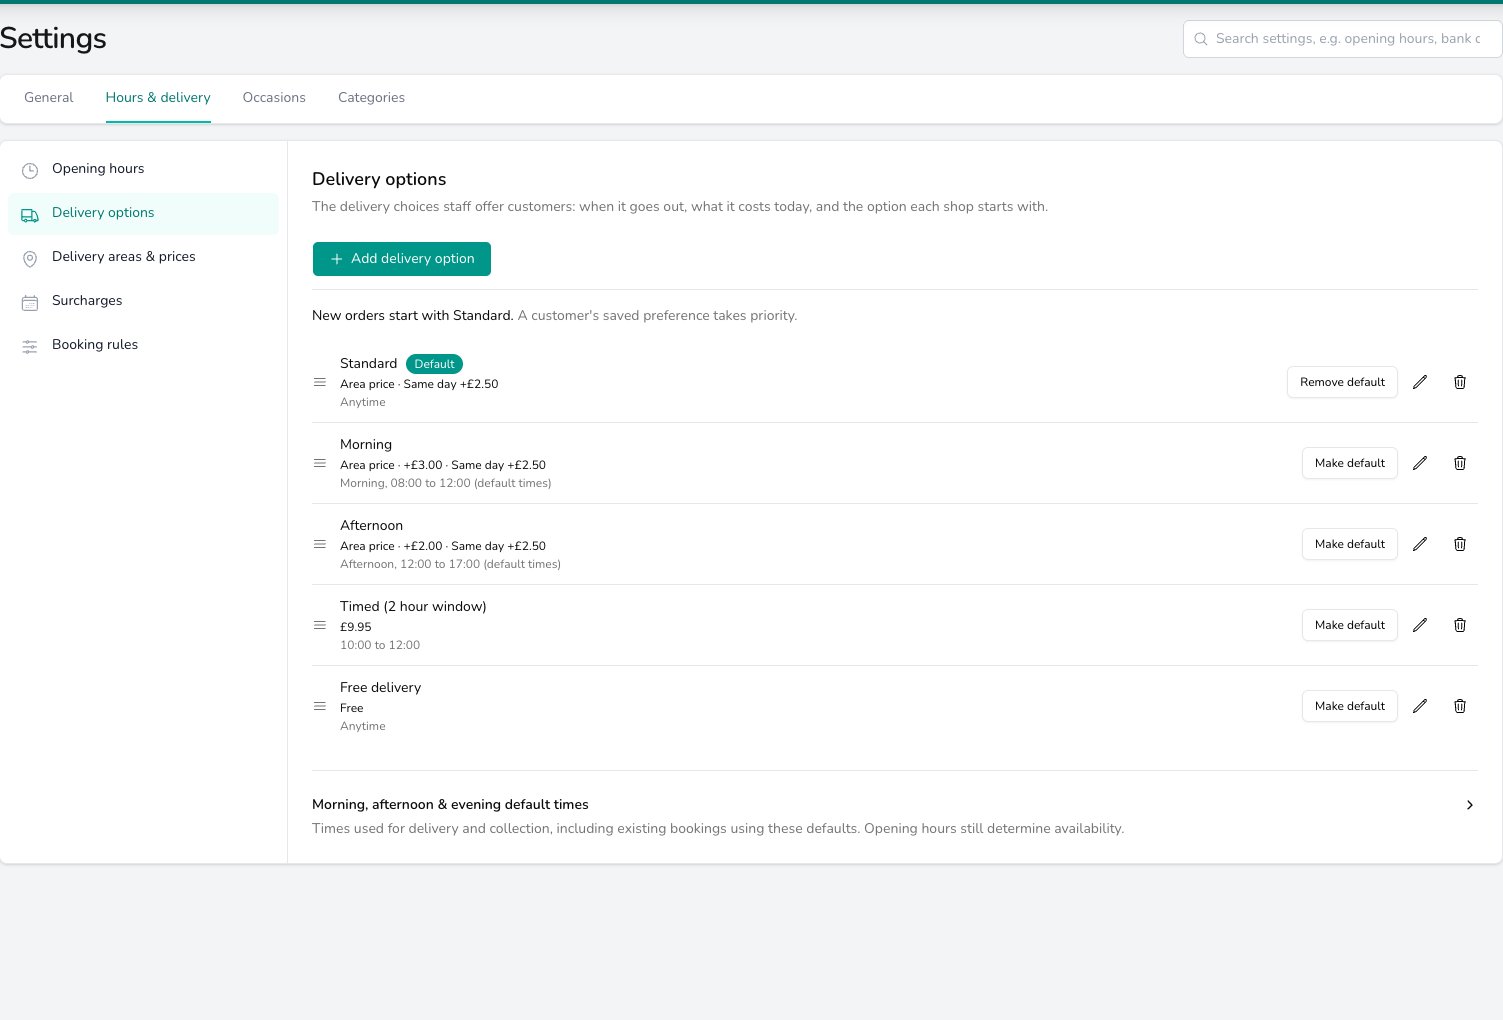Screen dimensions: 1503x1020
Task: Open Opening hours in the sidebar
Action: [143, 169]
